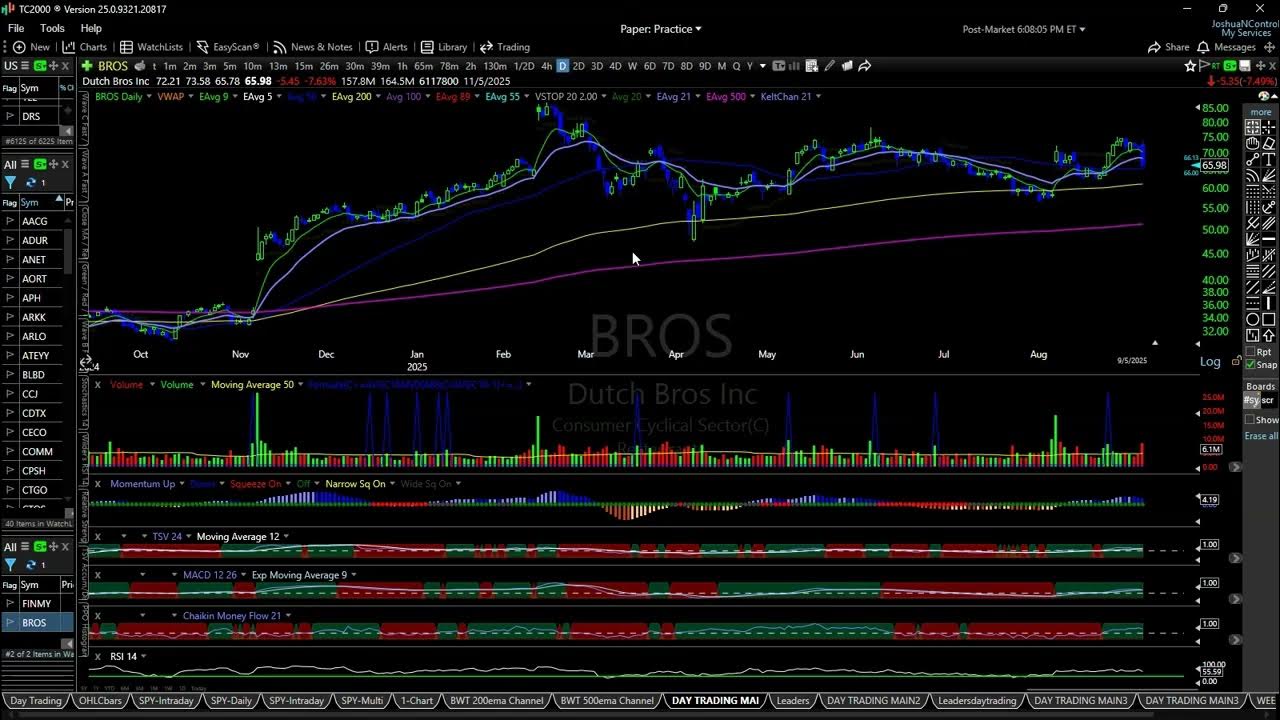1280x720 pixels.
Task: Switch to the SPY-Daily layout tab
Action: click(x=231, y=701)
